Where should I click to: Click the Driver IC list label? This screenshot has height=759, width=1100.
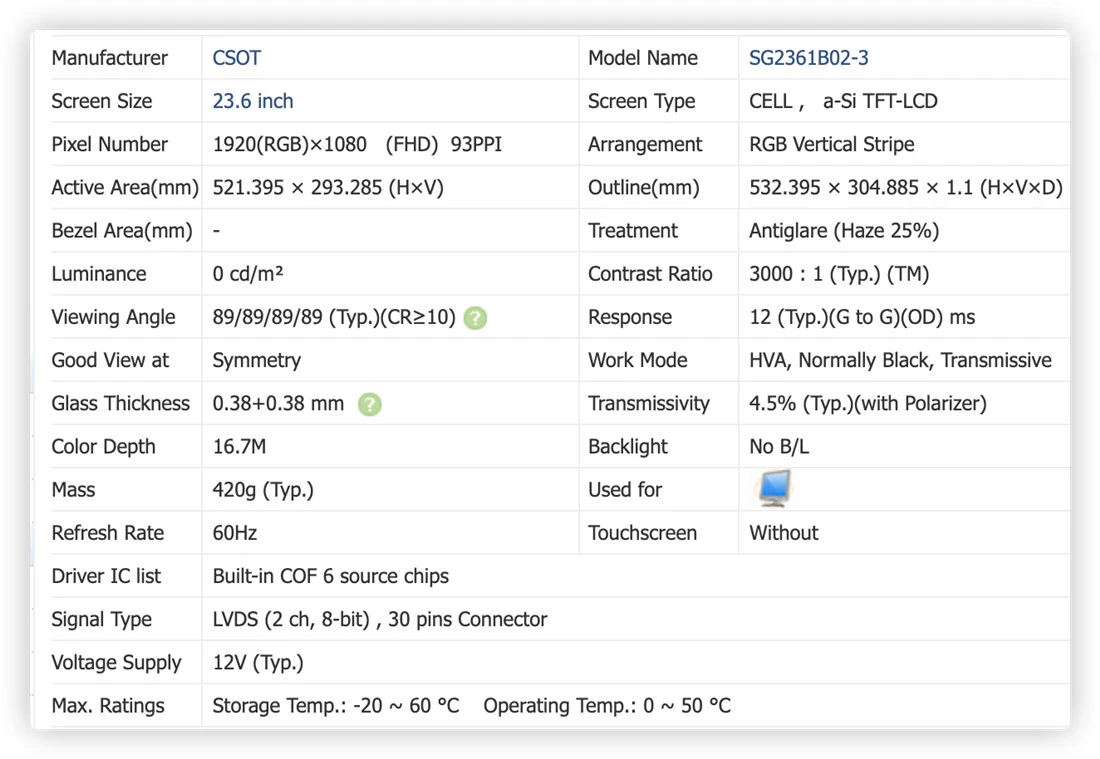coord(106,577)
